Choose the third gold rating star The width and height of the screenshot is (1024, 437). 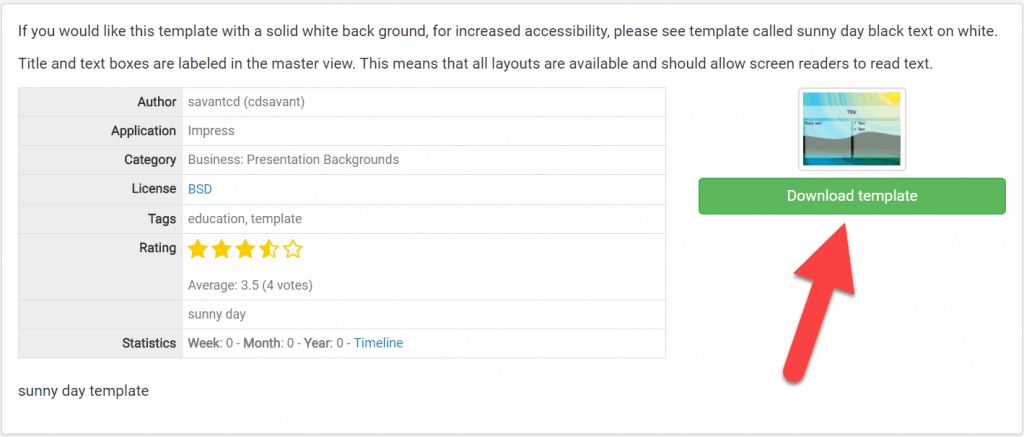pos(246,250)
